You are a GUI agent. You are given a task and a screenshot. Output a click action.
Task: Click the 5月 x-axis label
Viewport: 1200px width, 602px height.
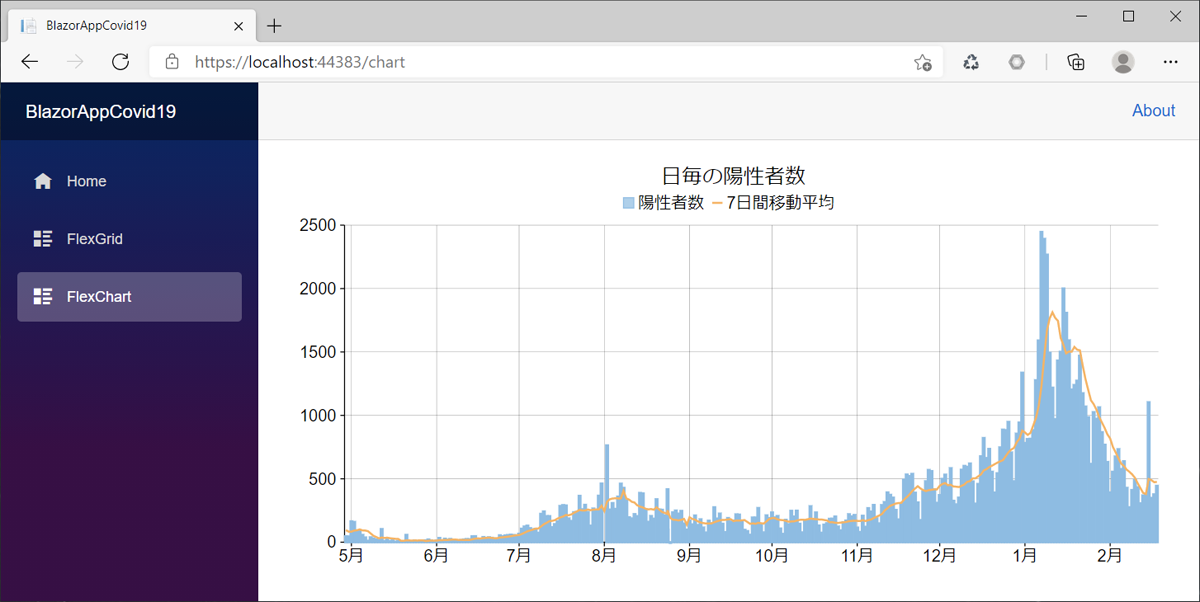(351, 554)
